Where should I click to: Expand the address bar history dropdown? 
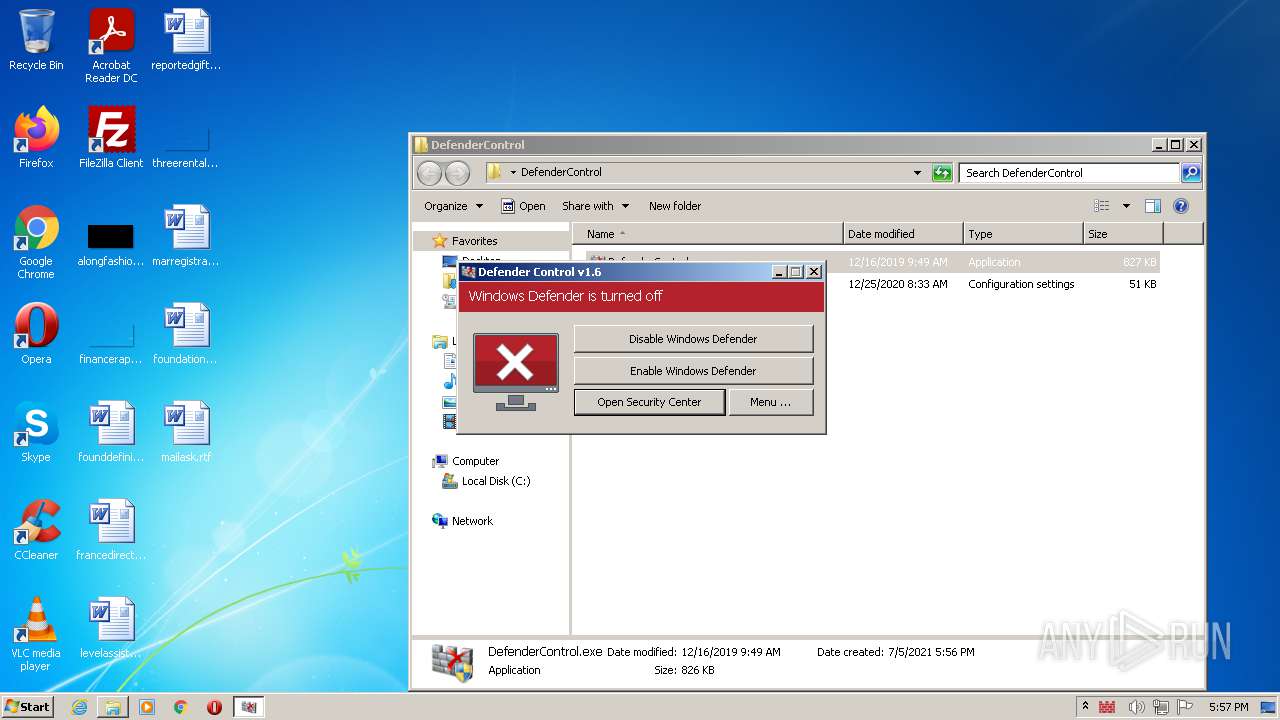tap(917, 173)
